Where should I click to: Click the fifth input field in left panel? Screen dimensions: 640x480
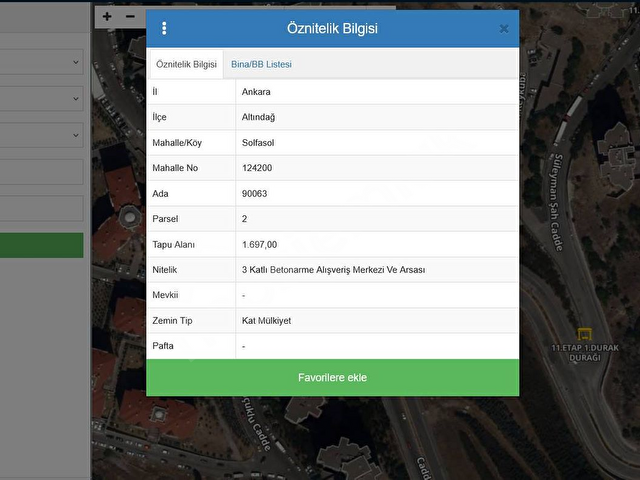[41, 208]
